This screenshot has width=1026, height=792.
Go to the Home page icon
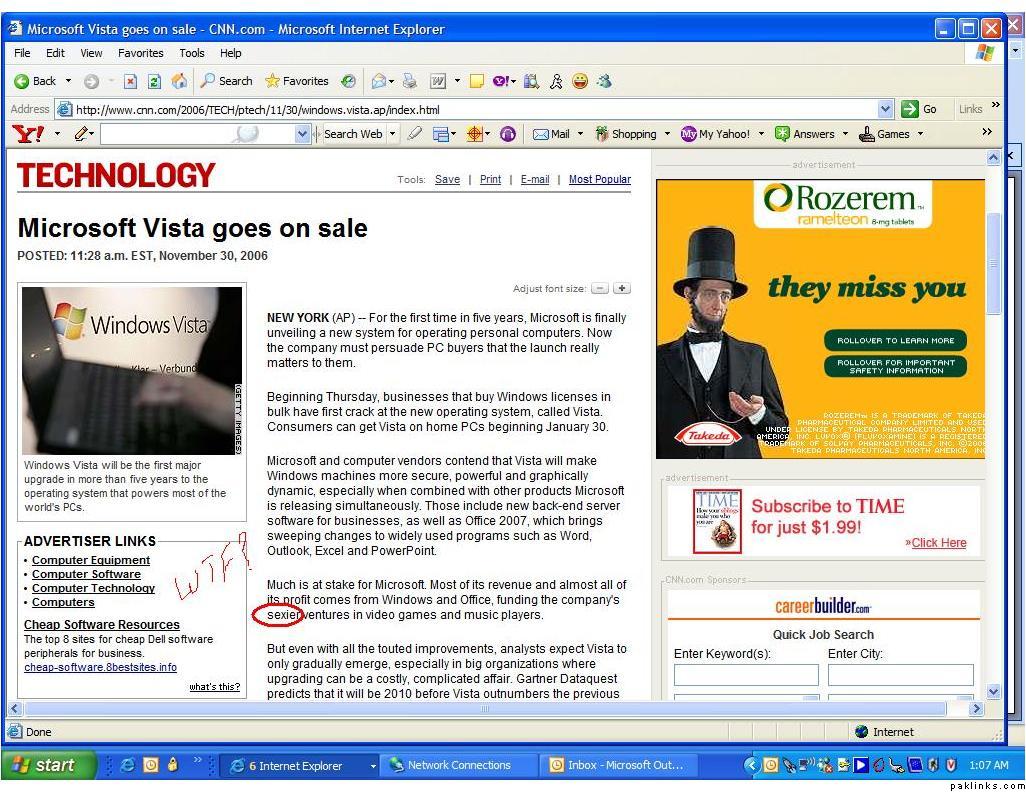coord(179,81)
